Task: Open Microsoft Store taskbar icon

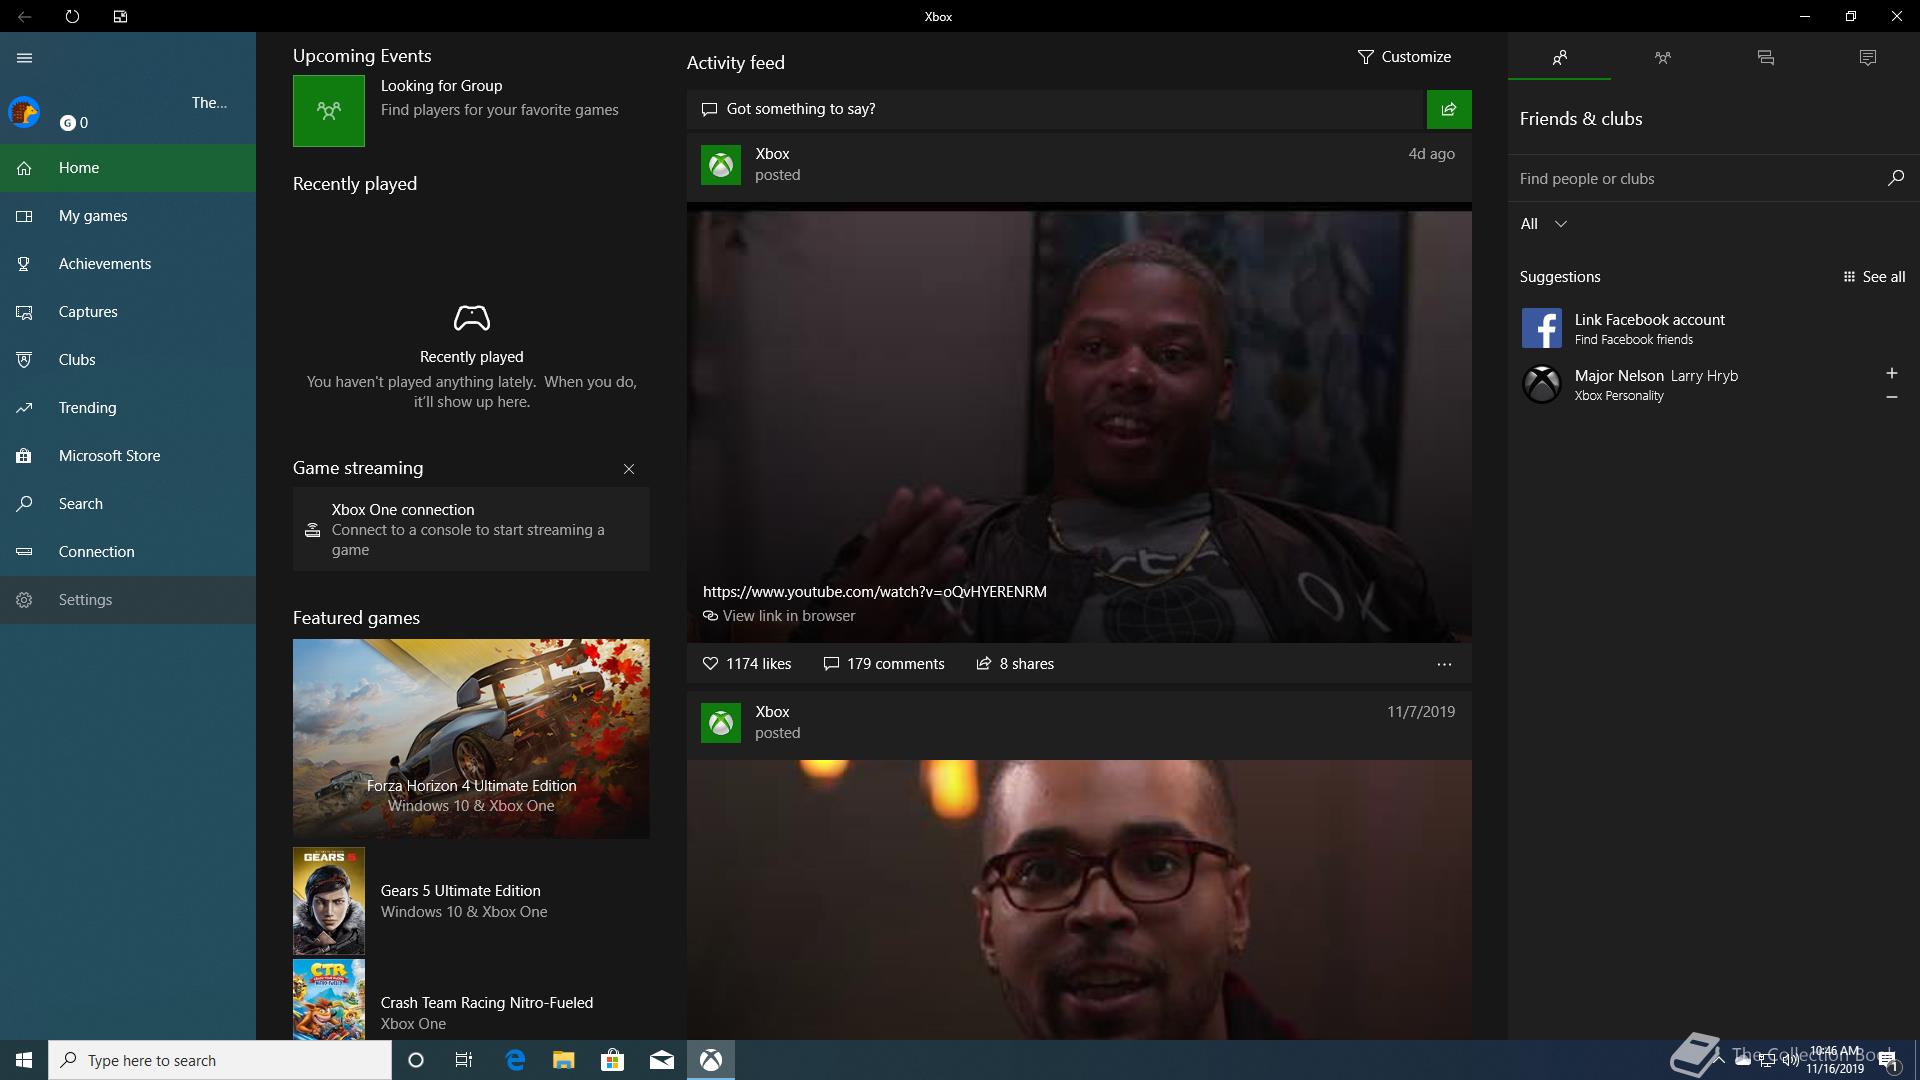Action: (613, 1060)
